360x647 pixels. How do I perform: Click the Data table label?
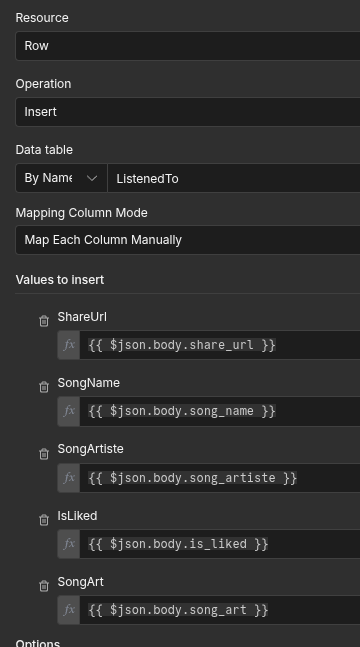[44, 150]
